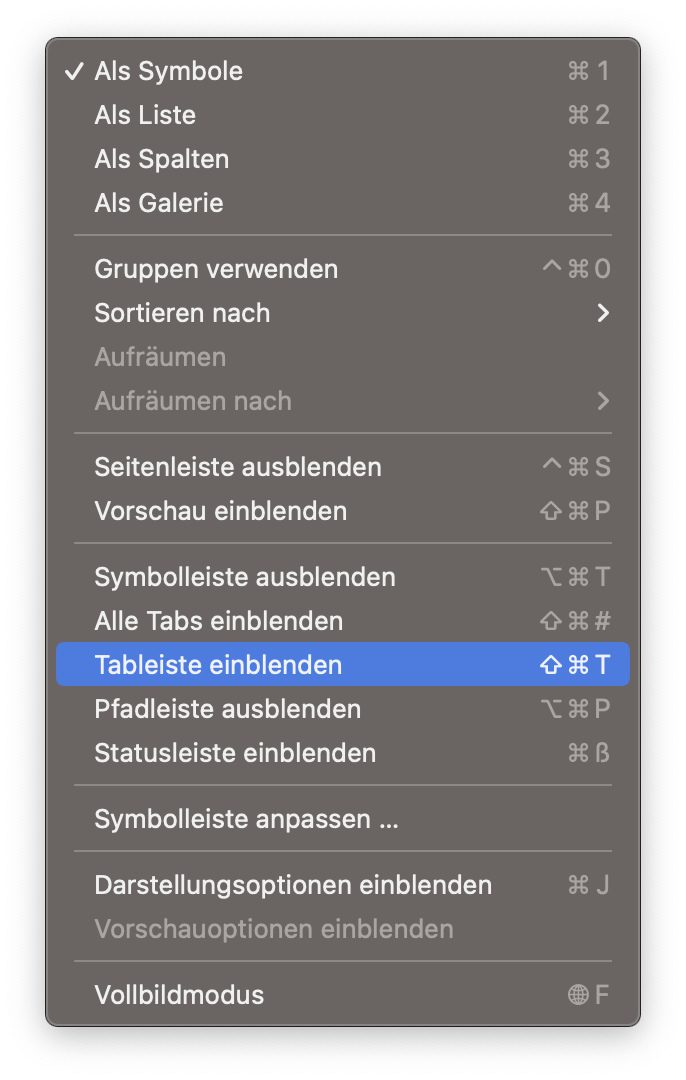Hide sidebar via 'Seitenleiste ausblenden'
Viewport: 686px width, 1080px height.
[x=237, y=467]
